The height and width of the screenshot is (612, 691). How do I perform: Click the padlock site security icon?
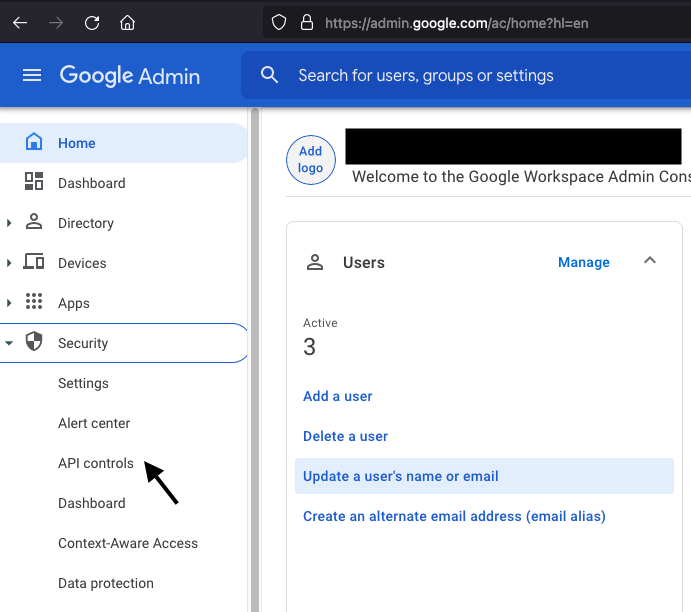[x=307, y=22]
